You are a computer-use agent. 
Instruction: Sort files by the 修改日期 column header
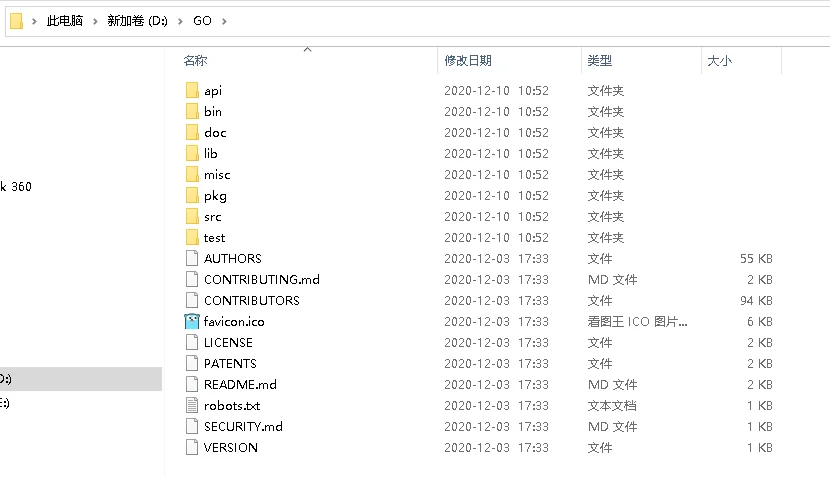(x=468, y=61)
